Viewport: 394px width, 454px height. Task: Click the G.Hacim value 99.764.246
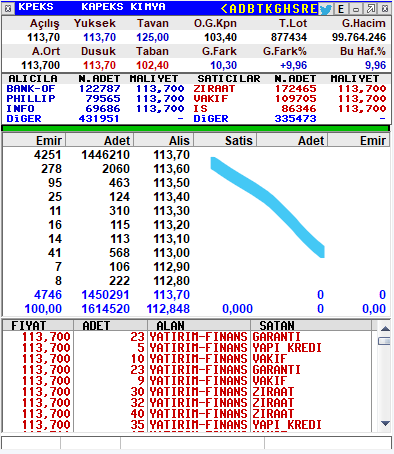359,37
